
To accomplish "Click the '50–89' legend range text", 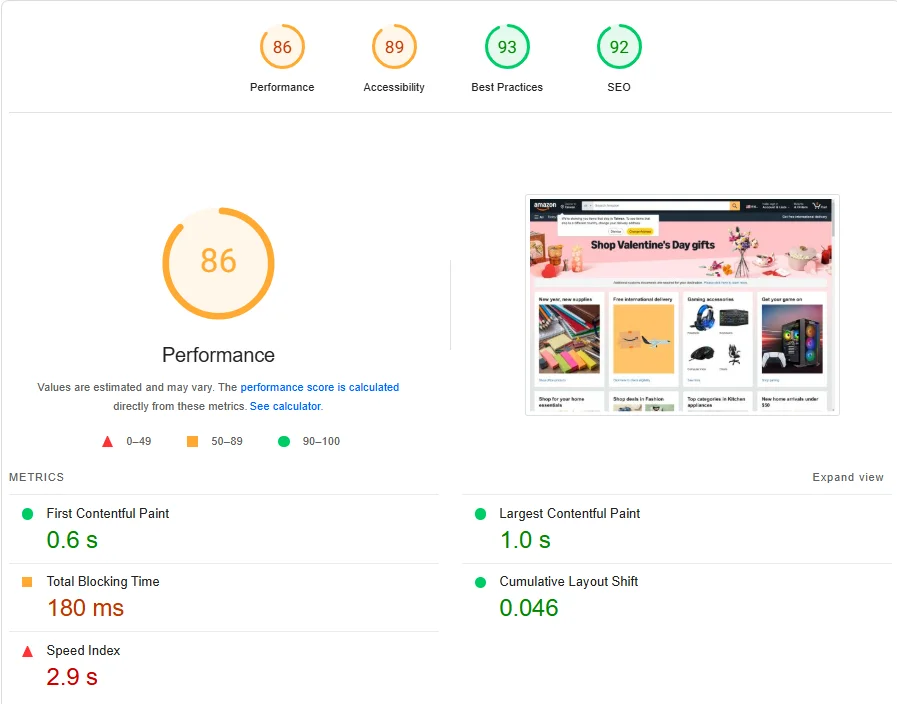I will coord(227,442).
